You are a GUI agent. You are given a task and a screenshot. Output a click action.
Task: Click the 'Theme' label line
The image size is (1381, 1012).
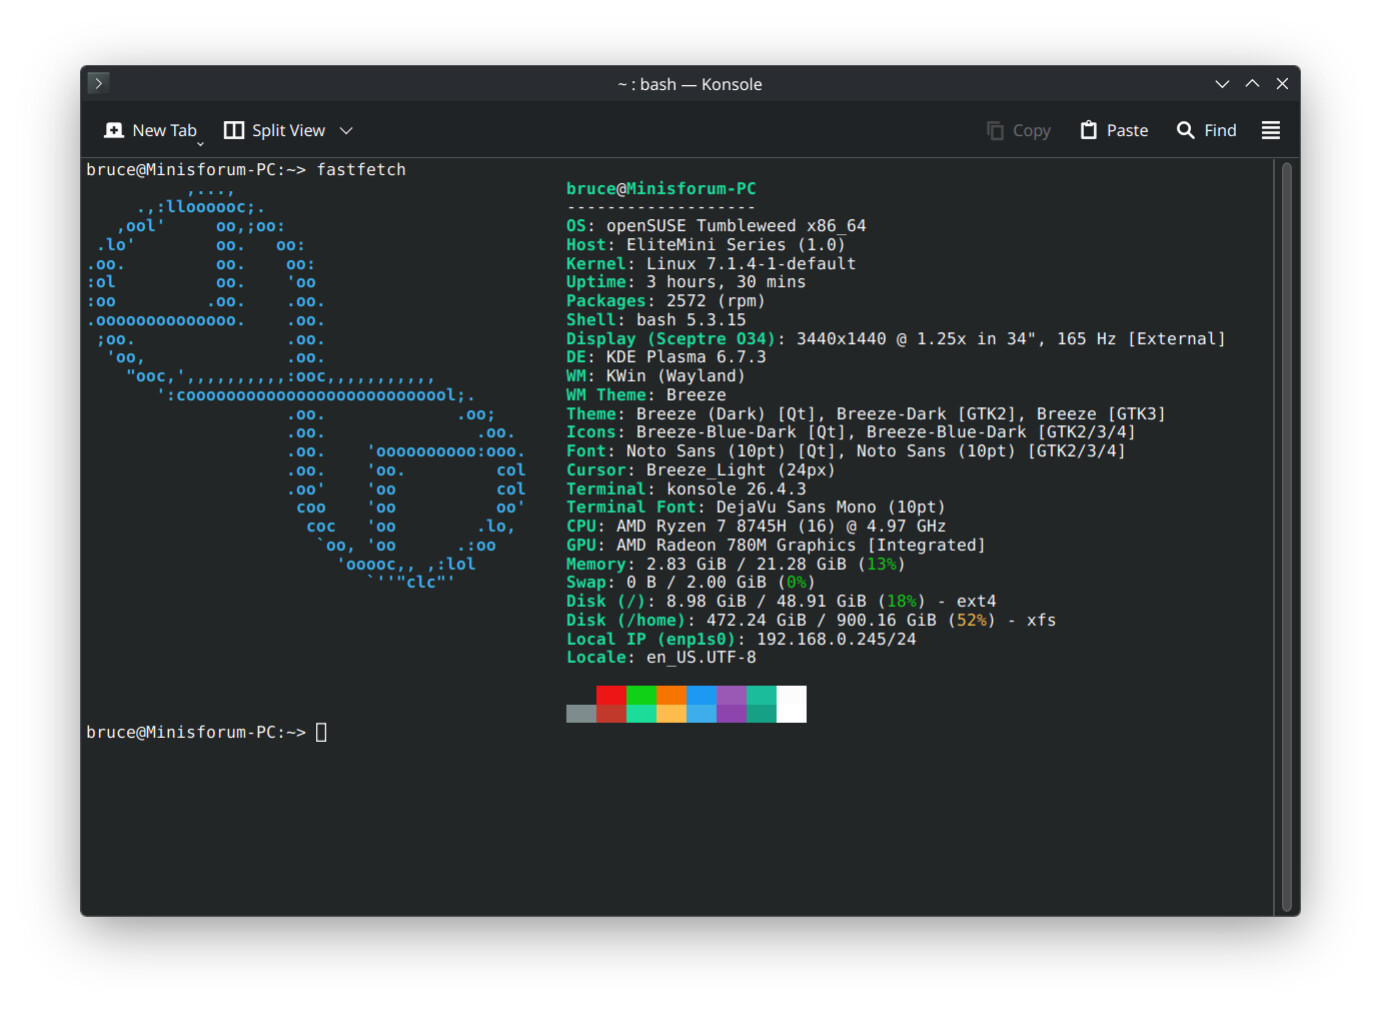[866, 414]
